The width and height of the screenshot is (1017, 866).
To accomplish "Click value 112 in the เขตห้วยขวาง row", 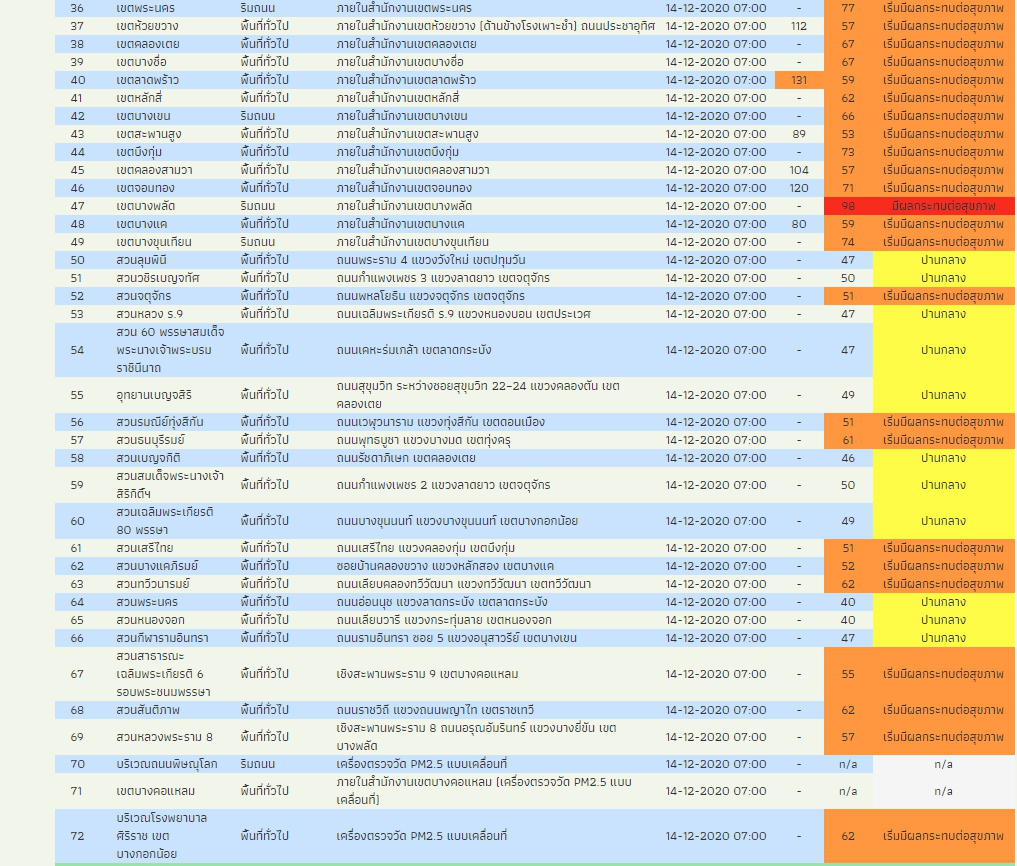I will (x=799, y=27).
